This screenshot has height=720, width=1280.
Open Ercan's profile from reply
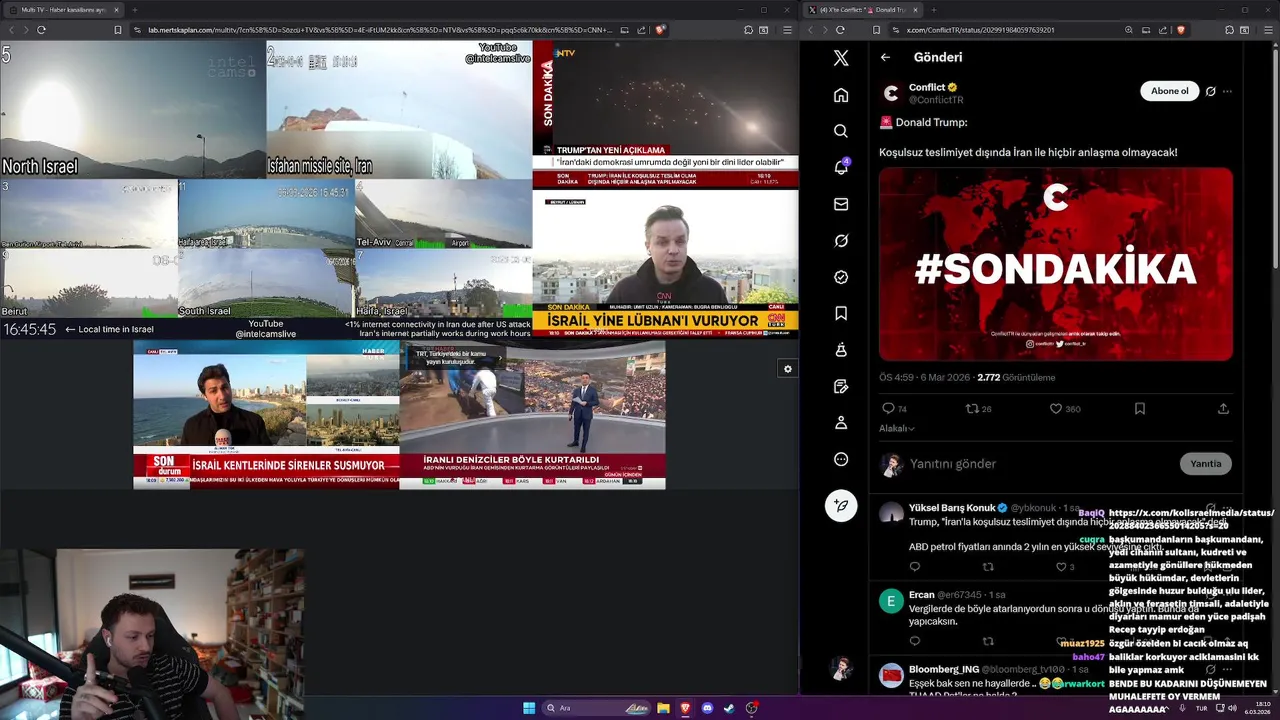[x=922, y=595]
